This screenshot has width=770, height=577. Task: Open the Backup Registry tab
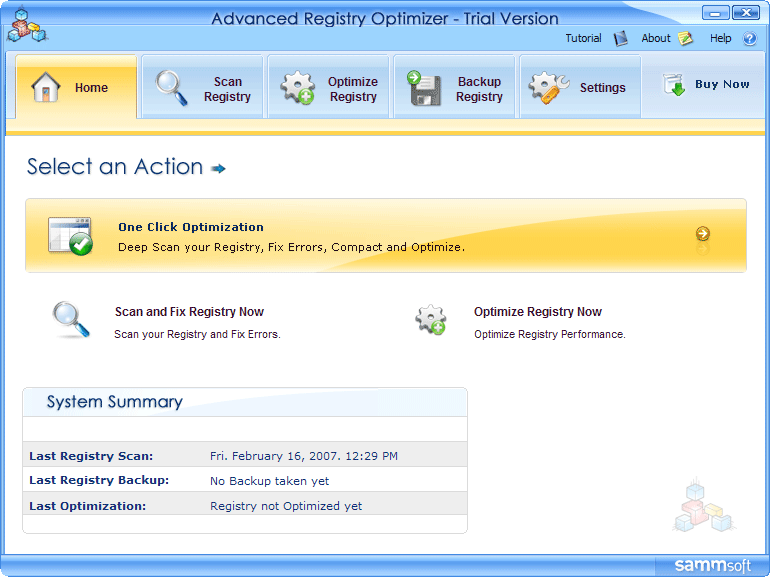[x=455, y=87]
